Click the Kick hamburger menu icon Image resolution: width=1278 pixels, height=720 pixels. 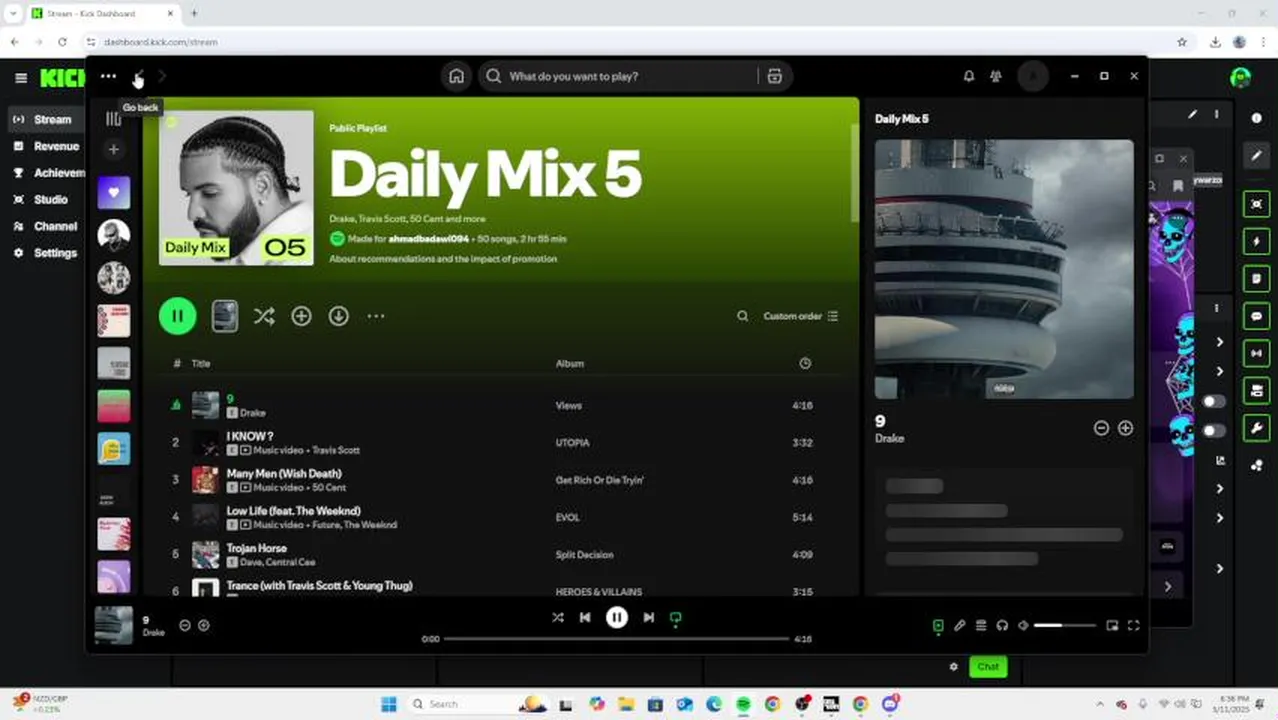tap(21, 77)
